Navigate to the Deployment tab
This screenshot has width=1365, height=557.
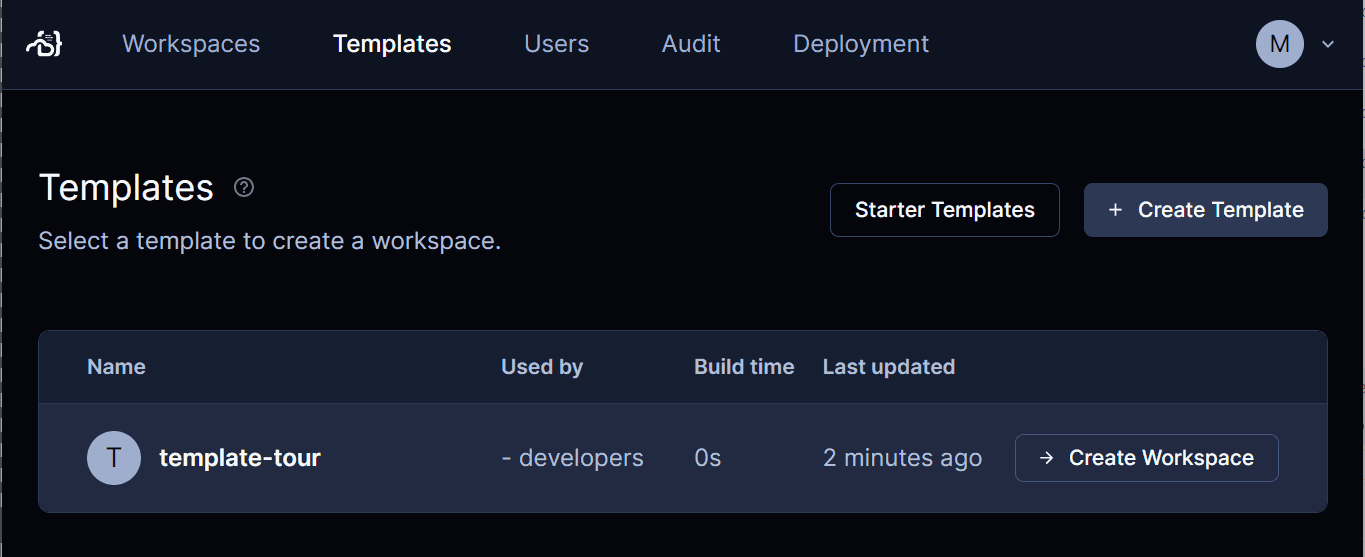click(861, 44)
